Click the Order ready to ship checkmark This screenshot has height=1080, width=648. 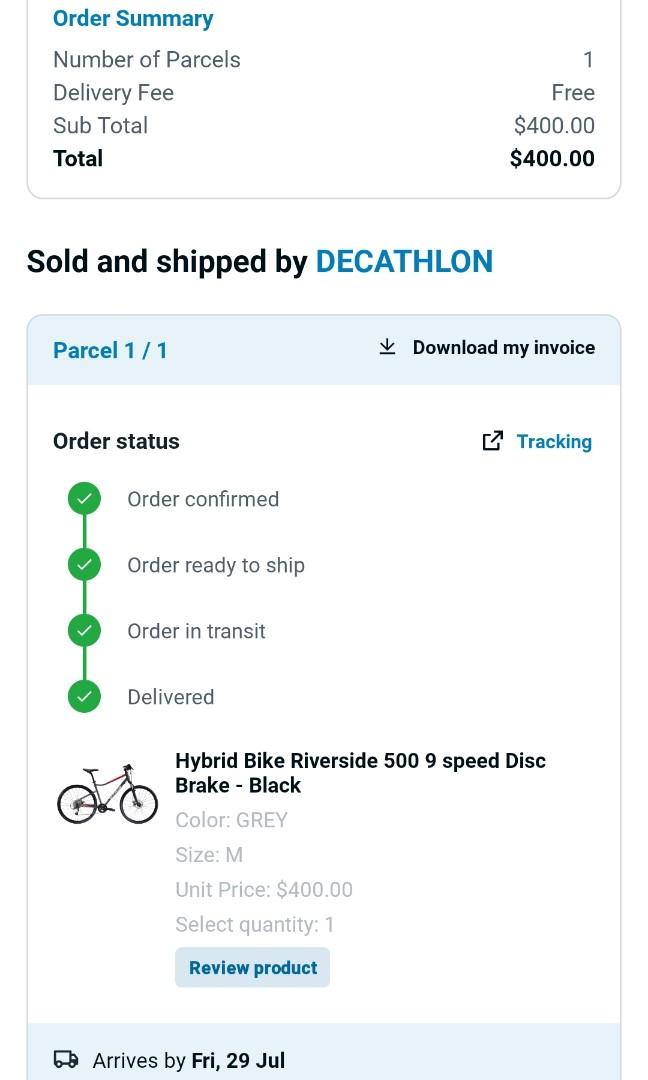[83, 563]
